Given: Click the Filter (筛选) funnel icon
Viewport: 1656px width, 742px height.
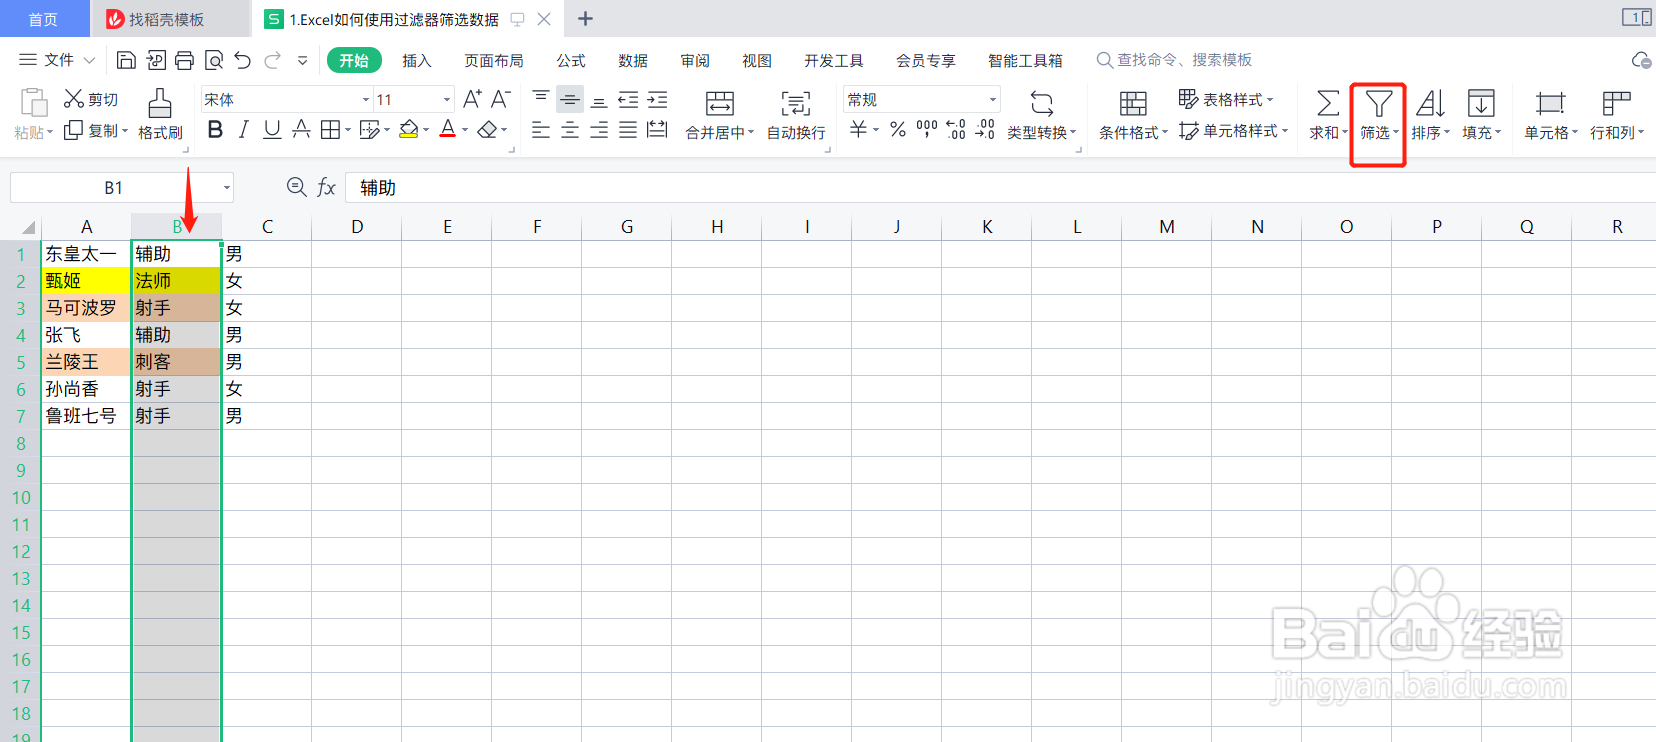Looking at the screenshot, I should [x=1379, y=103].
